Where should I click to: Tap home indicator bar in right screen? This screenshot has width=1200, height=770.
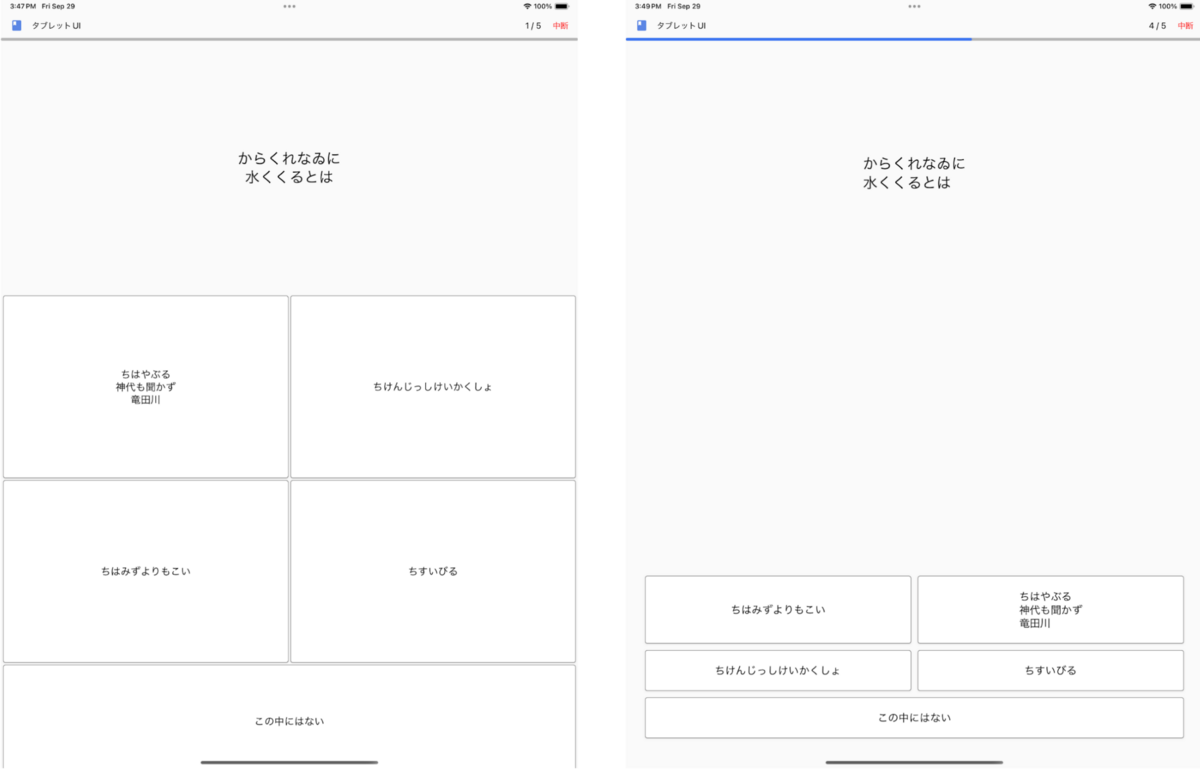[x=914, y=762]
